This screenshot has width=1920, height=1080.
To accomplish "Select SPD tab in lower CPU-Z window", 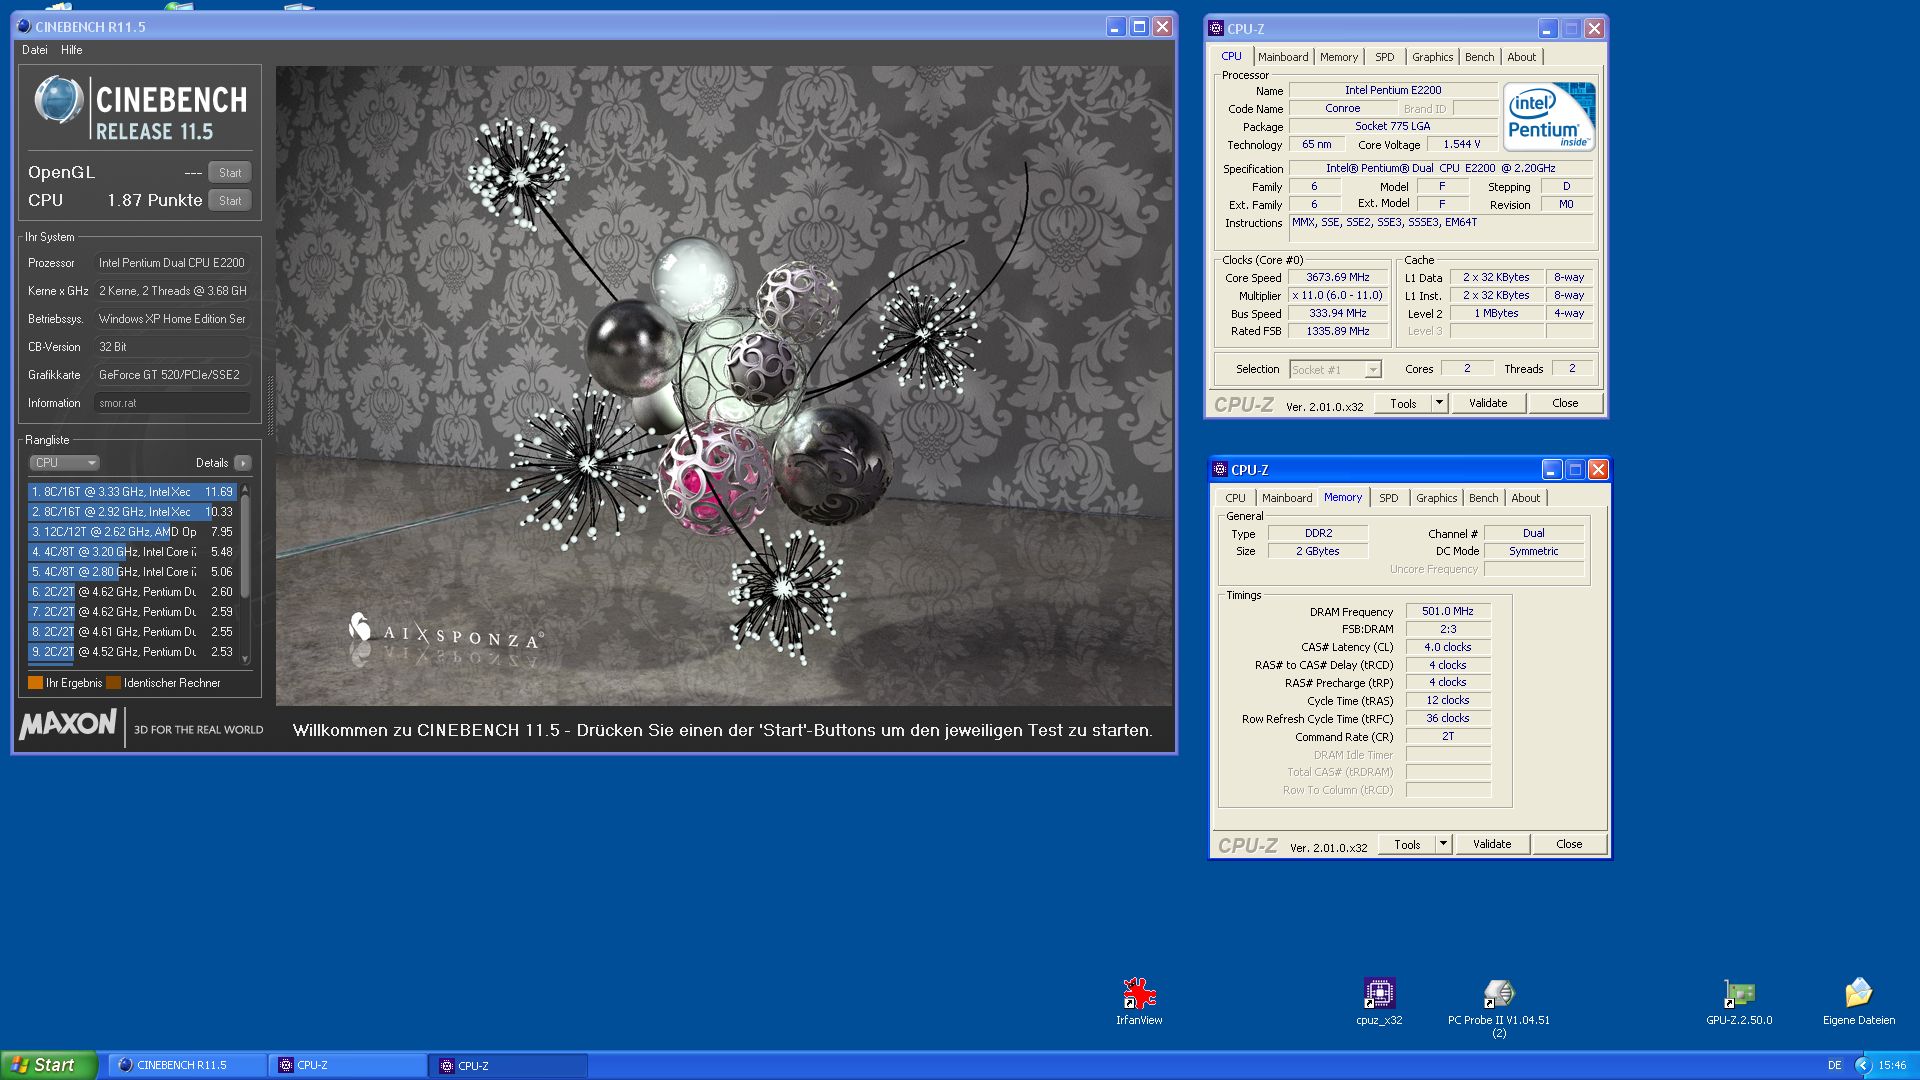I will click(x=1388, y=498).
